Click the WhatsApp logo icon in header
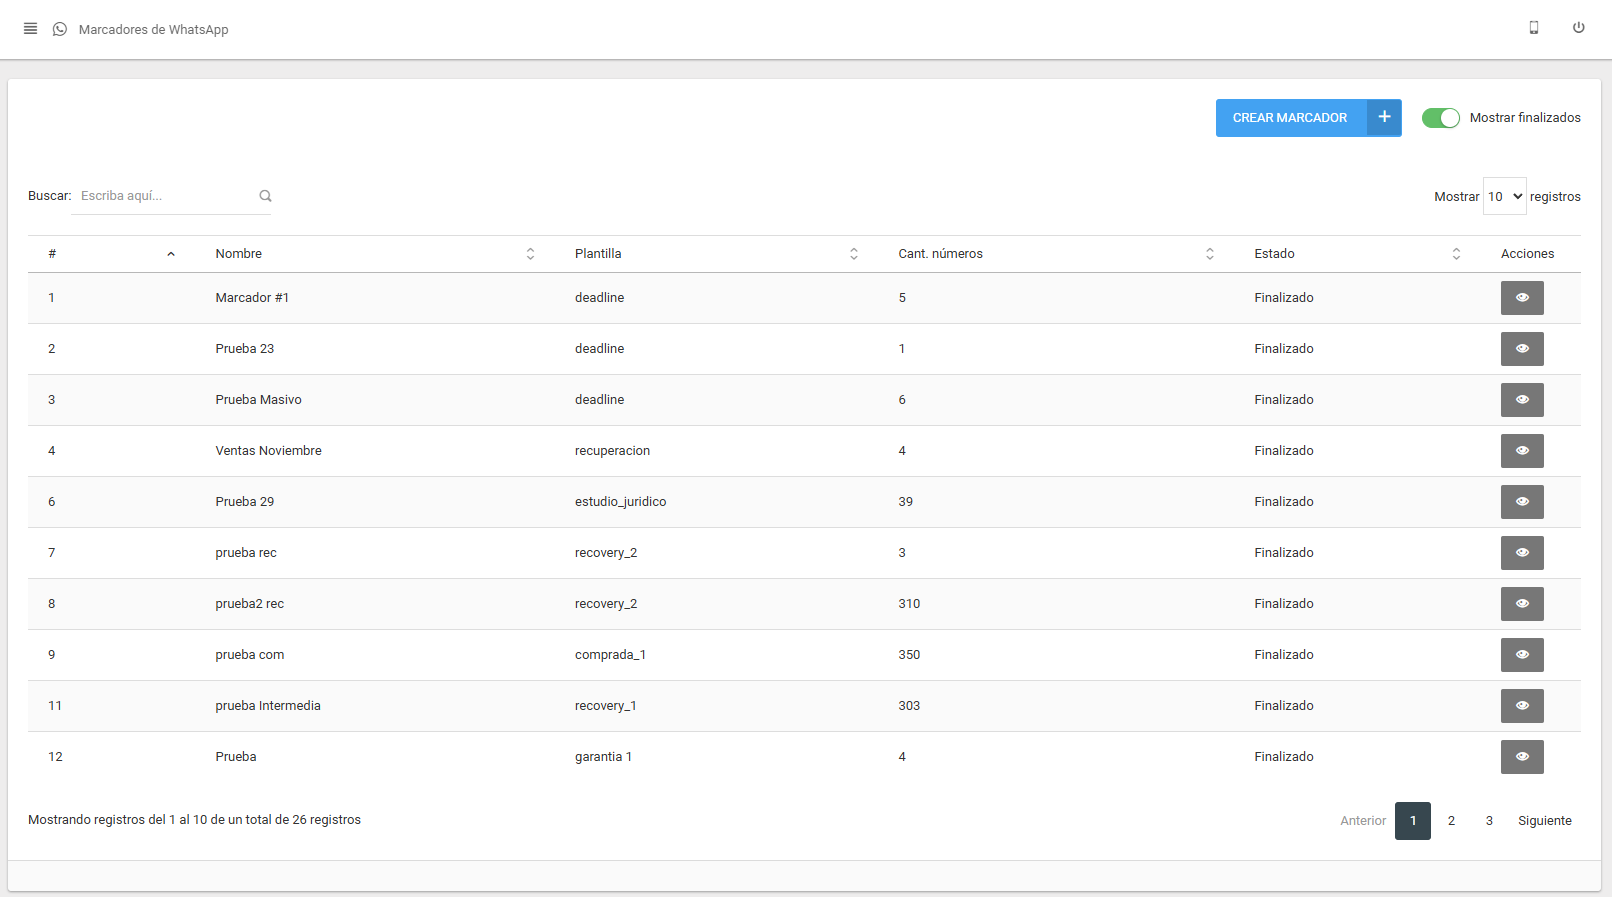 (x=60, y=29)
